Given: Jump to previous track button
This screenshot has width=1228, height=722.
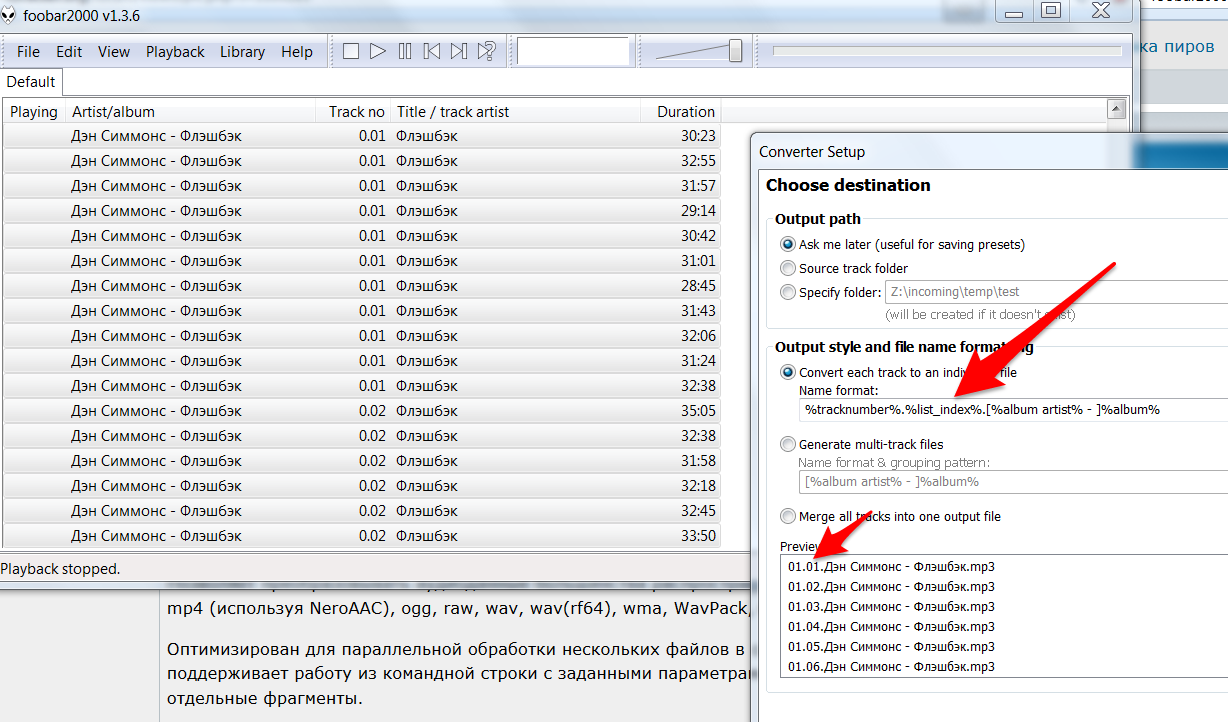Looking at the screenshot, I should tap(431, 51).
